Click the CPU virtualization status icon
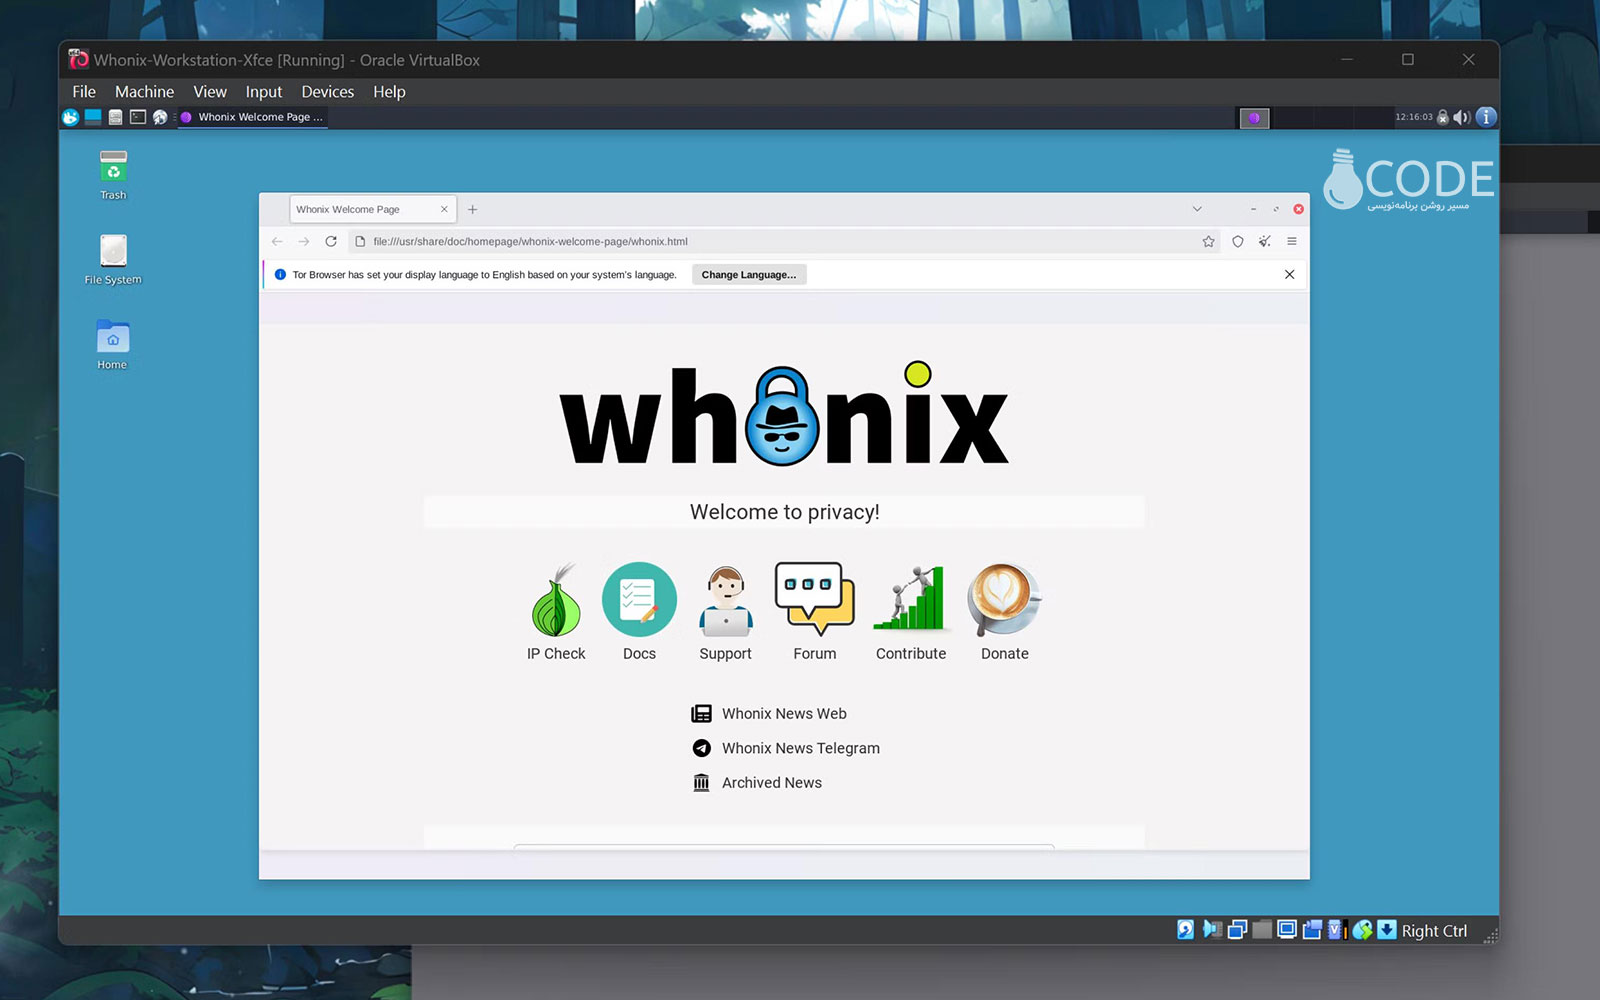The image size is (1600, 1000). (x=1337, y=930)
